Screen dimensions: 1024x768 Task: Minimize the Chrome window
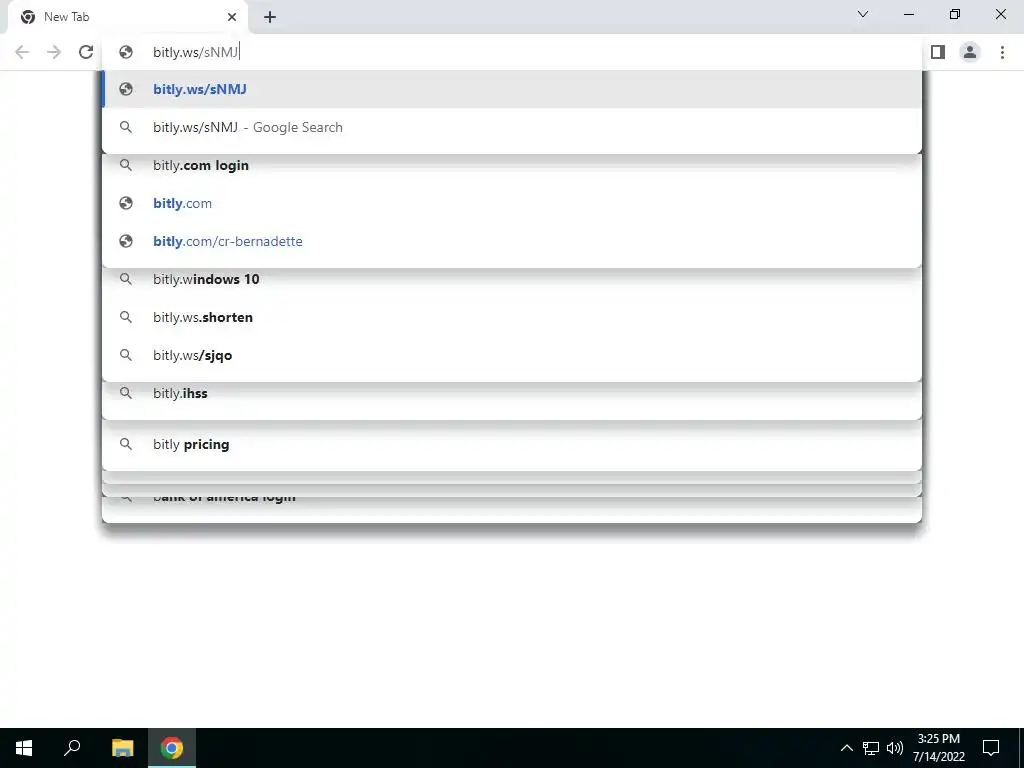[x=908, y=14]
